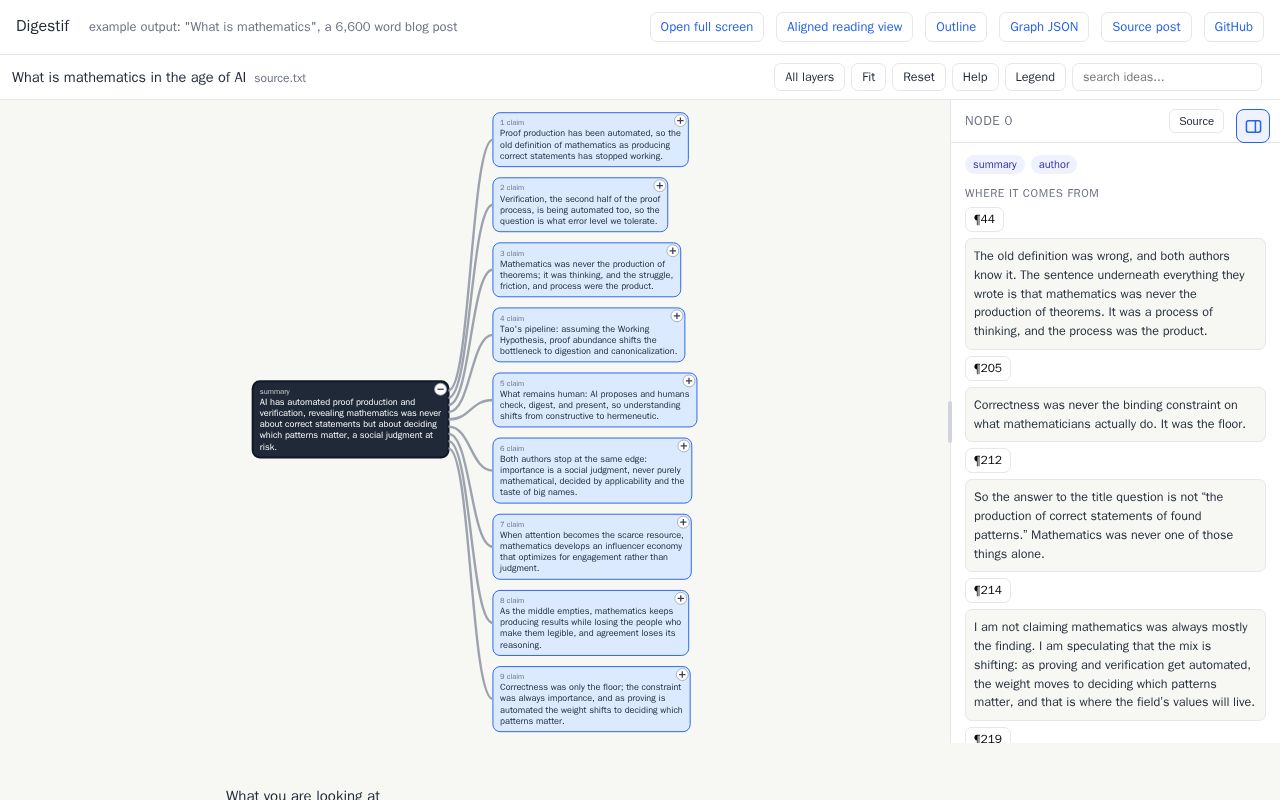Screen dimensions: 1280x800
Task: Collapse the summary root node
Action: pos(440,389)
